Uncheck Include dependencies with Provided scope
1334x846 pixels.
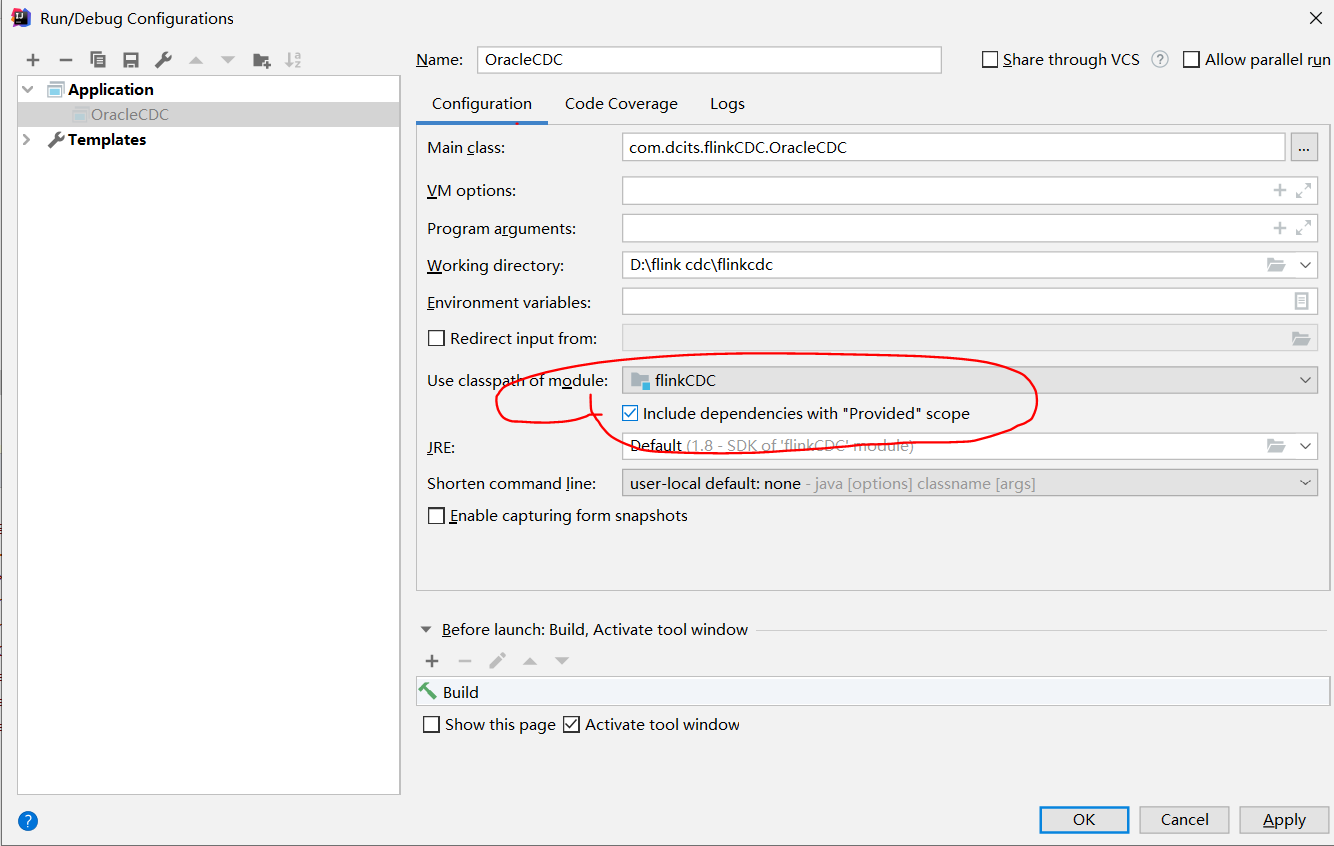[630, 413]
